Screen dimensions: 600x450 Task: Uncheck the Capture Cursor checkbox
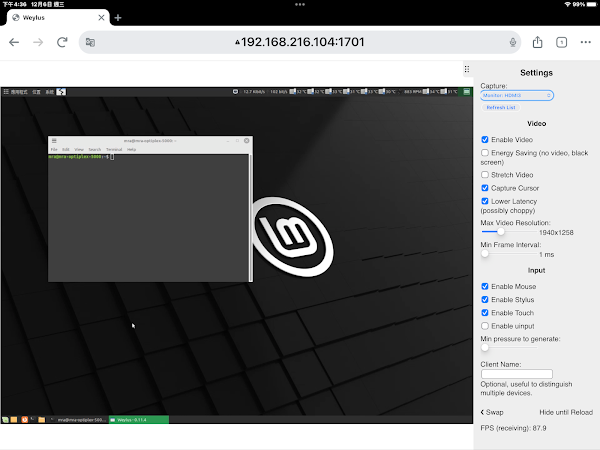point(485,188)
